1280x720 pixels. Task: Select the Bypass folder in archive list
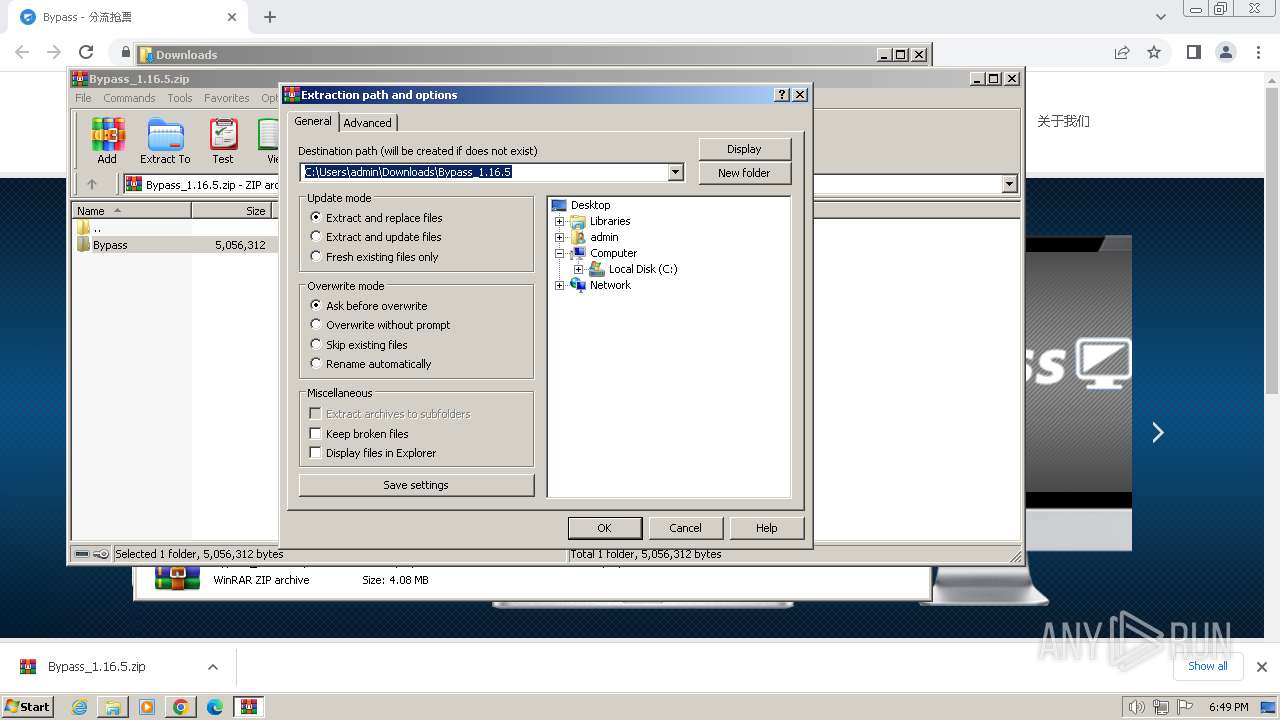pos(110,245)
